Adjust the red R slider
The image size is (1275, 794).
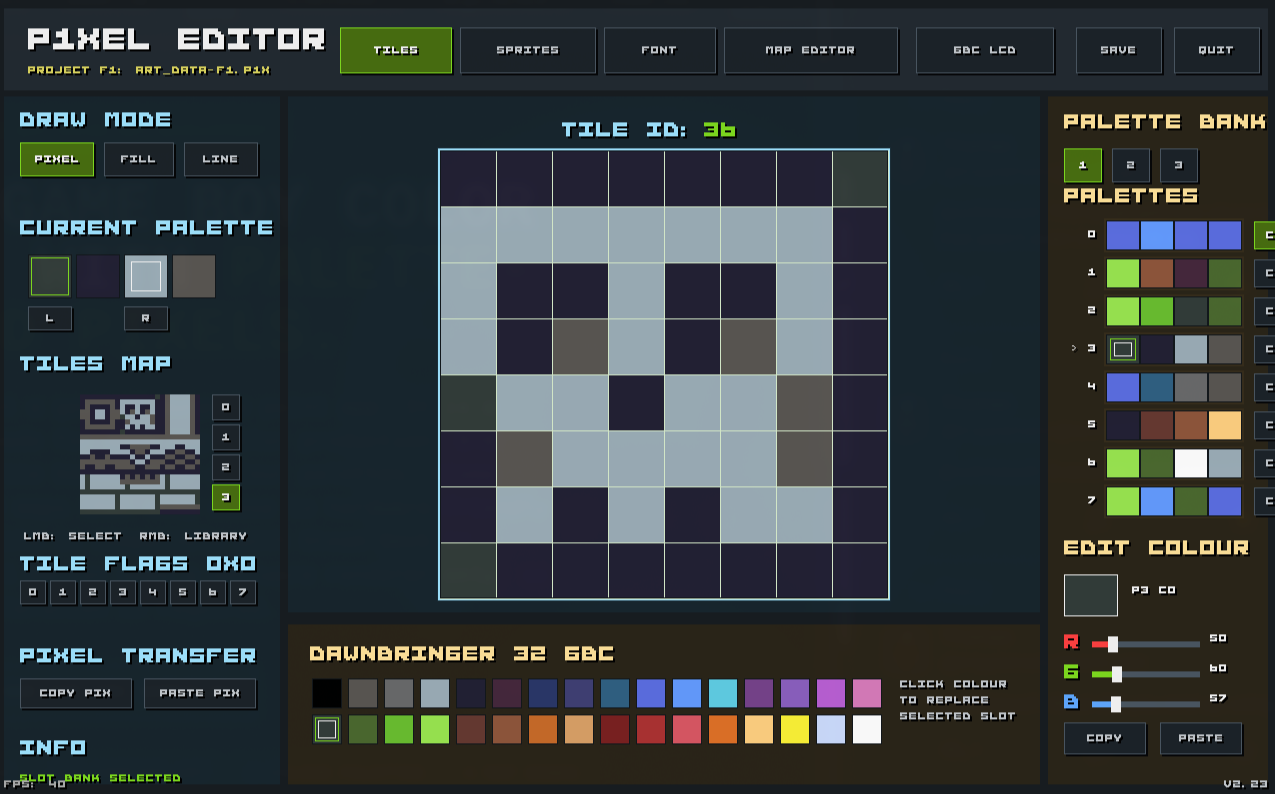[x=1146, y=644]
